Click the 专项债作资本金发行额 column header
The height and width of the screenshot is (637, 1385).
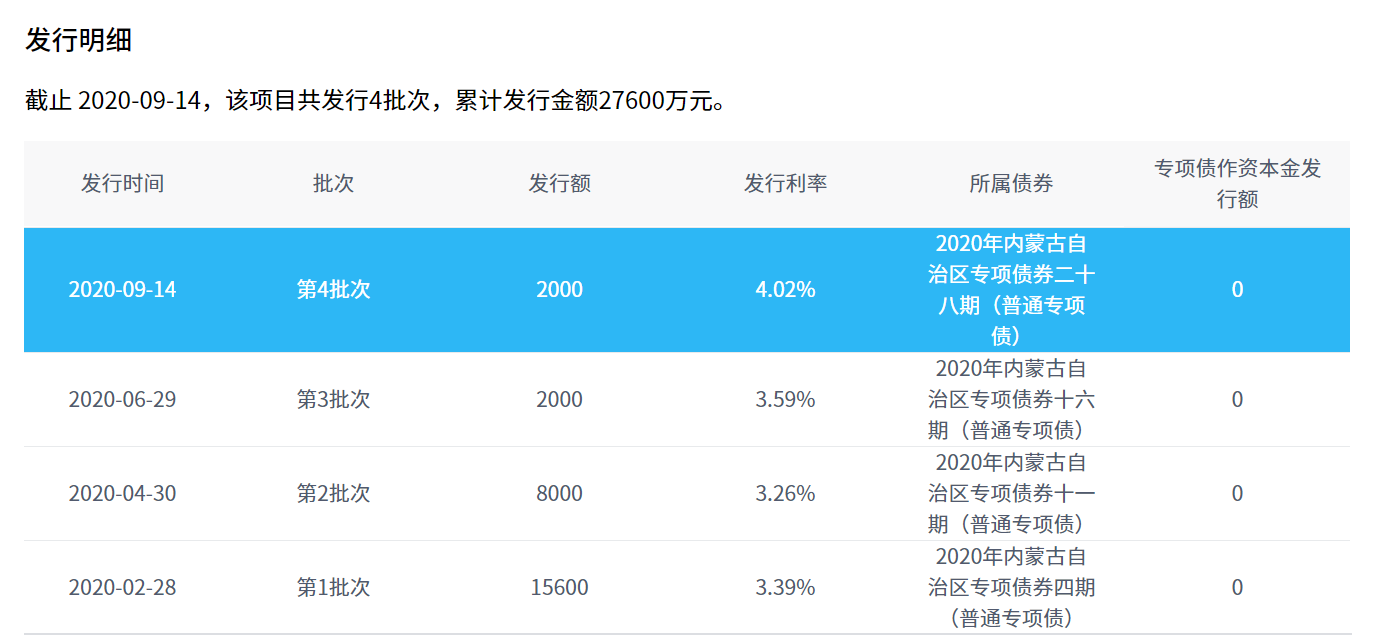[x=1237, y=184]
